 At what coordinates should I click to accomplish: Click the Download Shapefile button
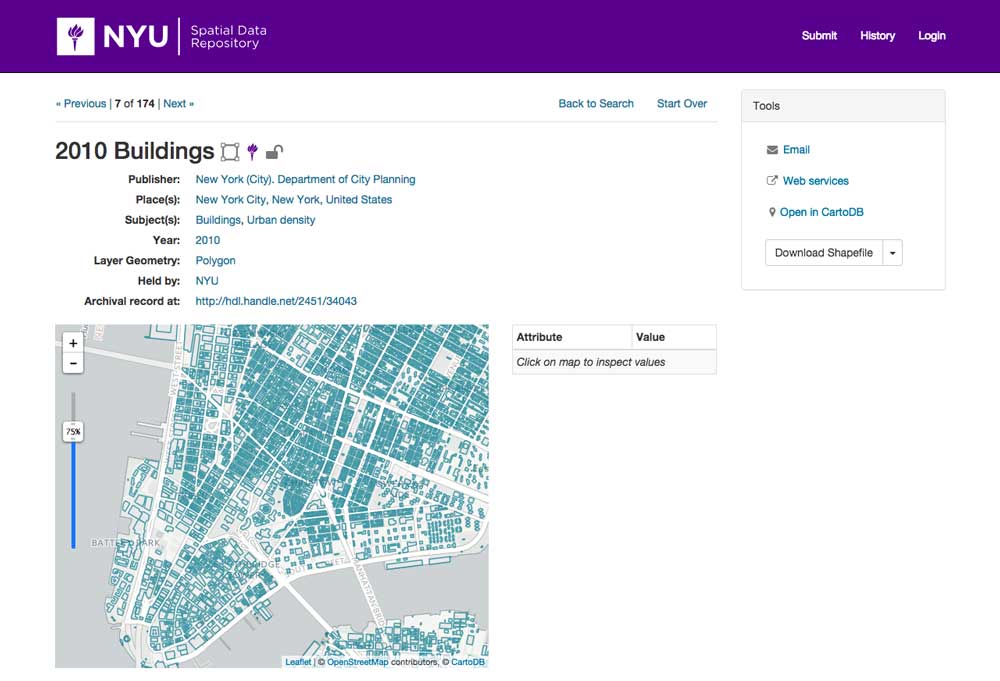(823, 253)
